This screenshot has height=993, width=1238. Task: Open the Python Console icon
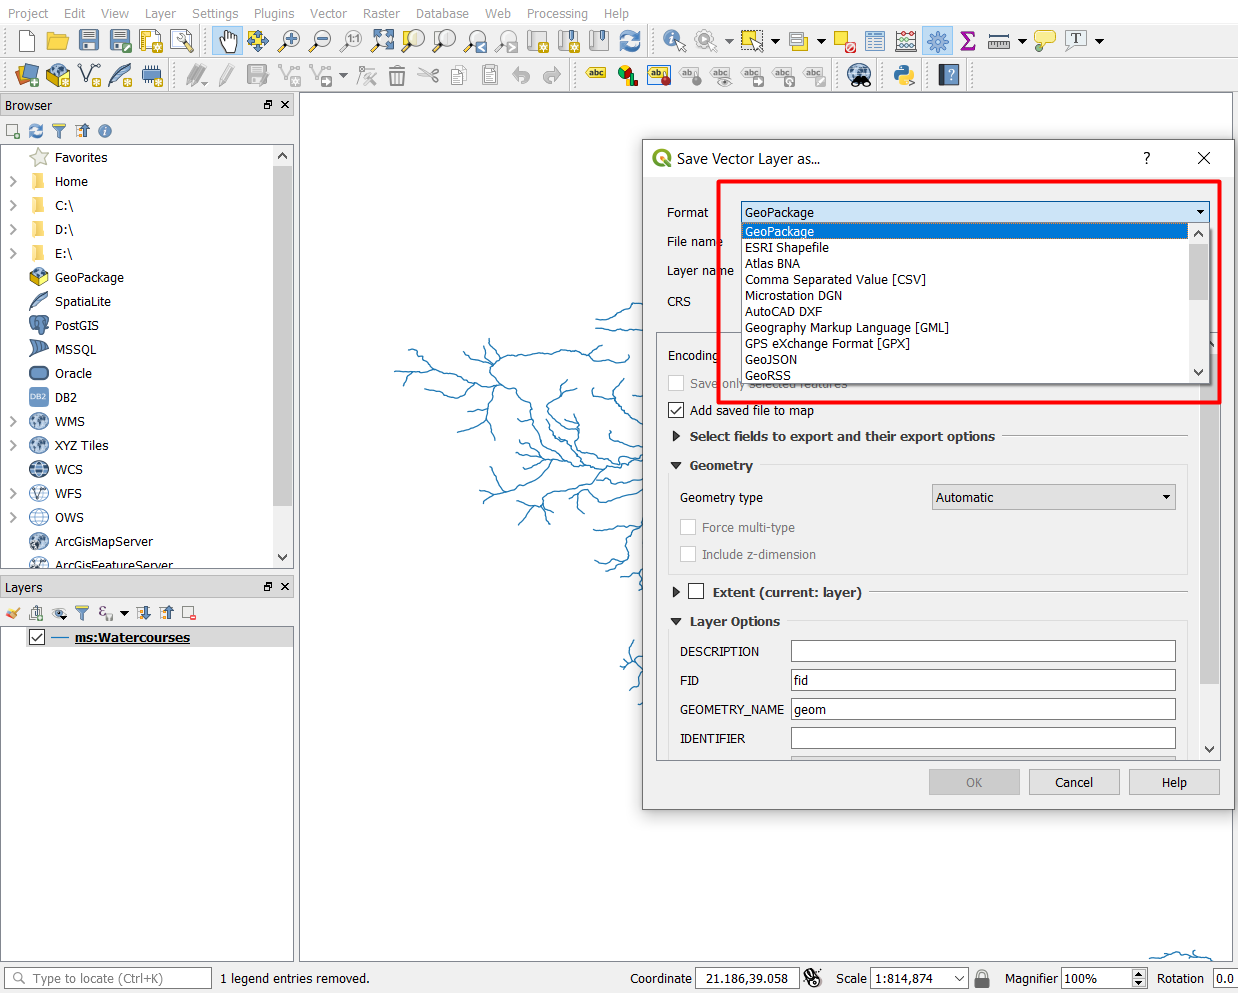pos(904,75)
